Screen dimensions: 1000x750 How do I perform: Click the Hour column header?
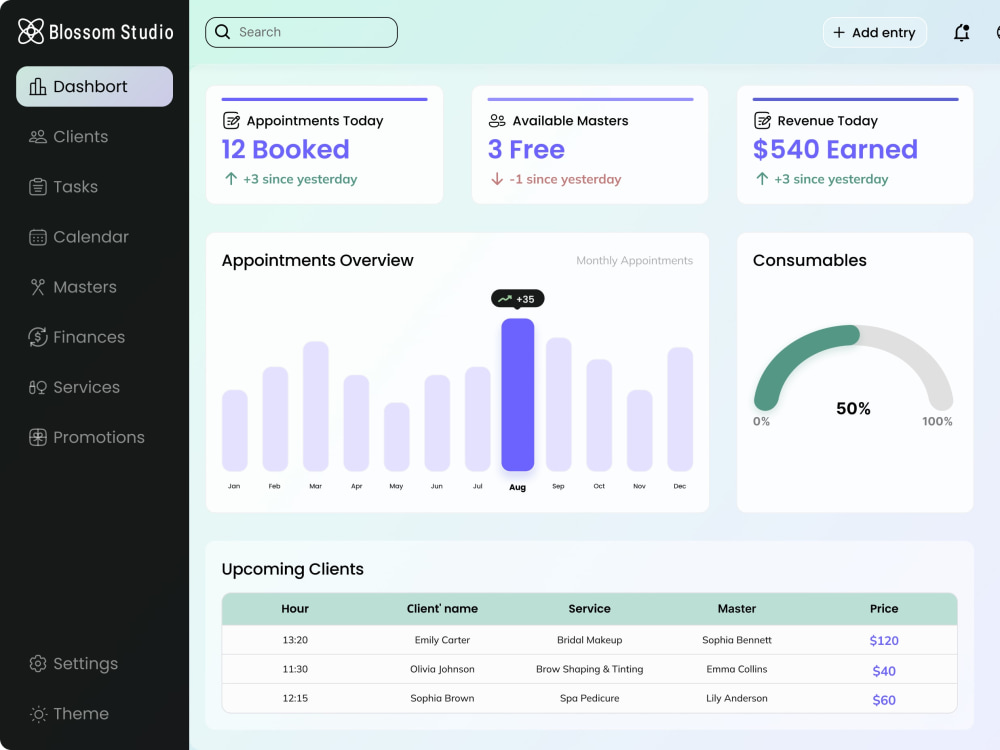[x=295, y=608]
